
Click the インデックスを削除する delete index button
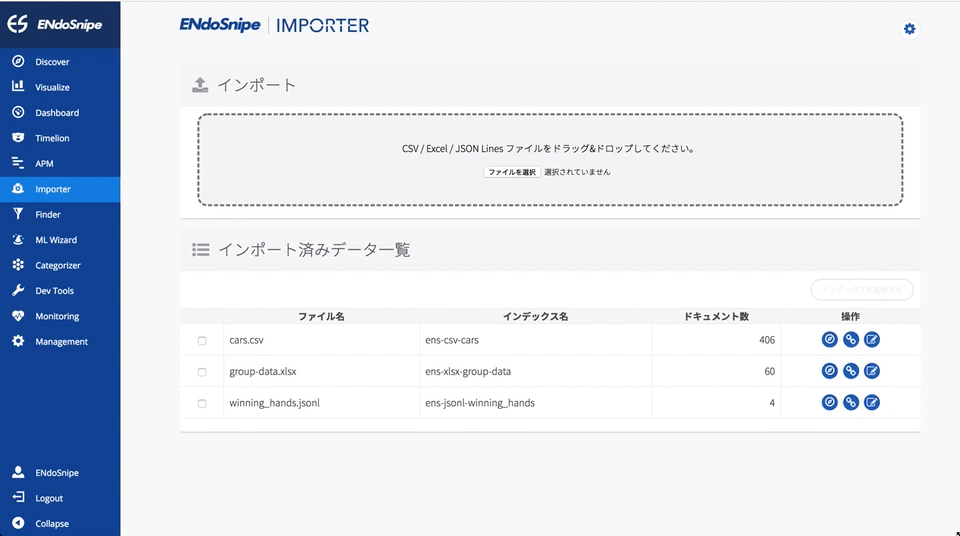(861, 290)
